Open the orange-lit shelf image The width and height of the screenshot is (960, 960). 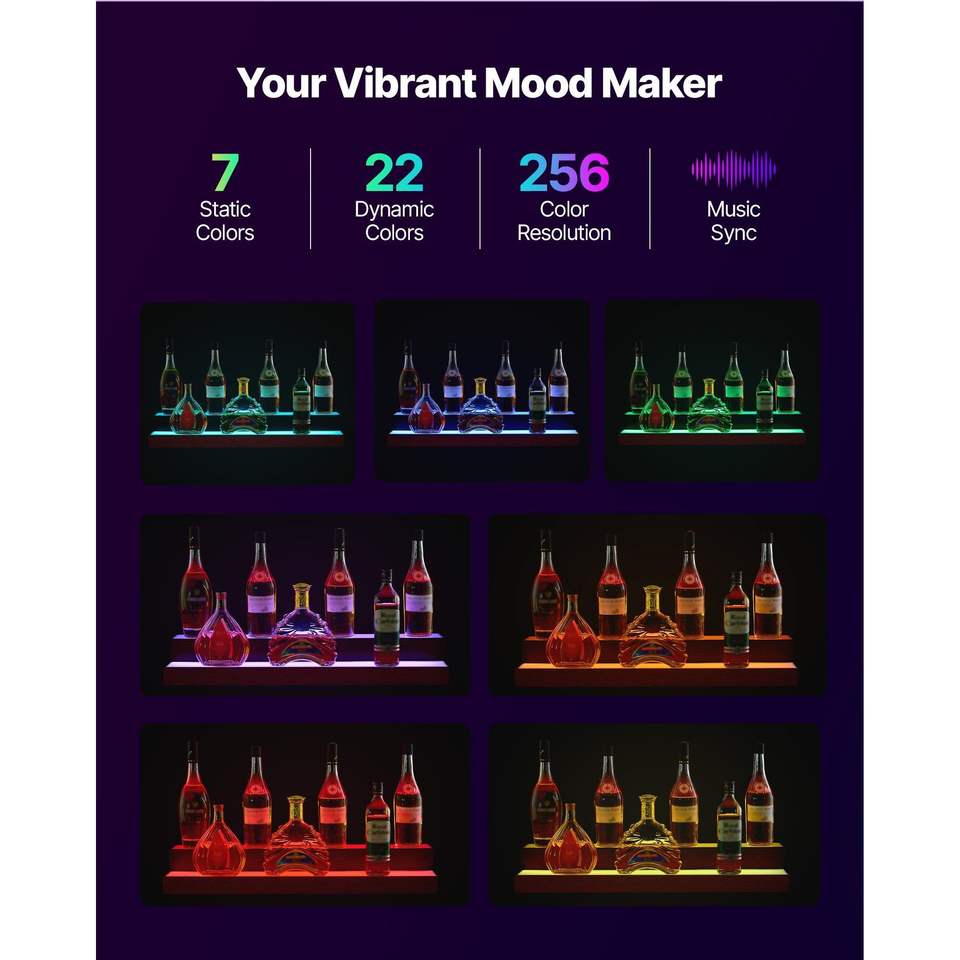[658, 604]
